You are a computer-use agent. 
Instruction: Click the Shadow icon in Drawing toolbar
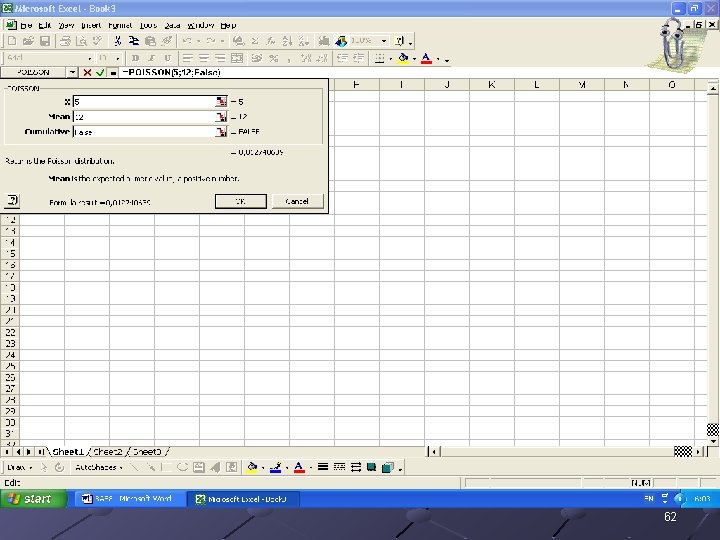[x=371, y=467]
